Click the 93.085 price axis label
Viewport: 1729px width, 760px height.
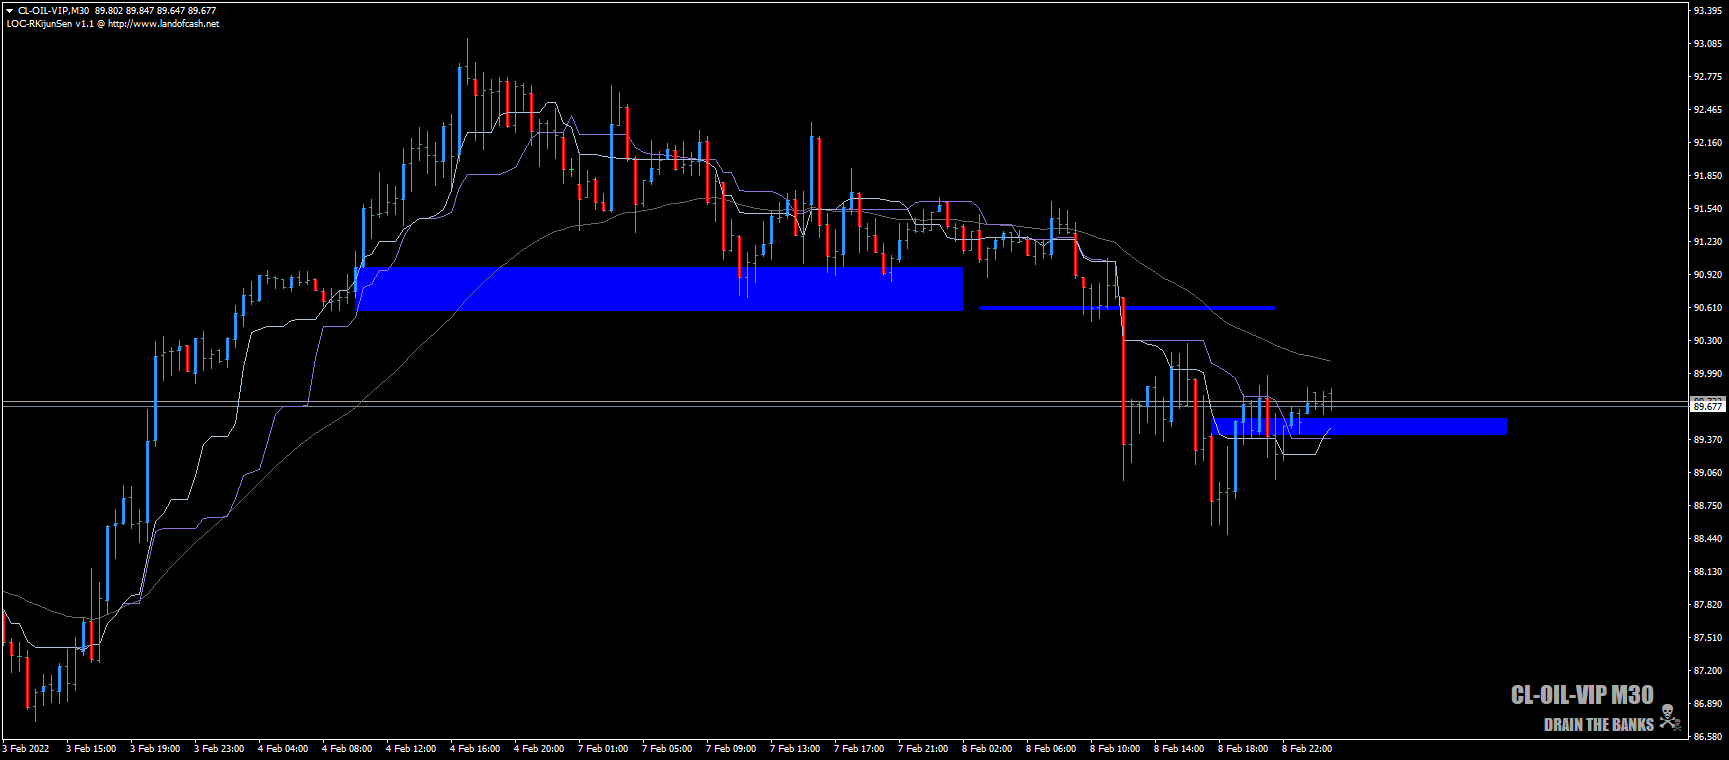click(x=1707, y=44)
